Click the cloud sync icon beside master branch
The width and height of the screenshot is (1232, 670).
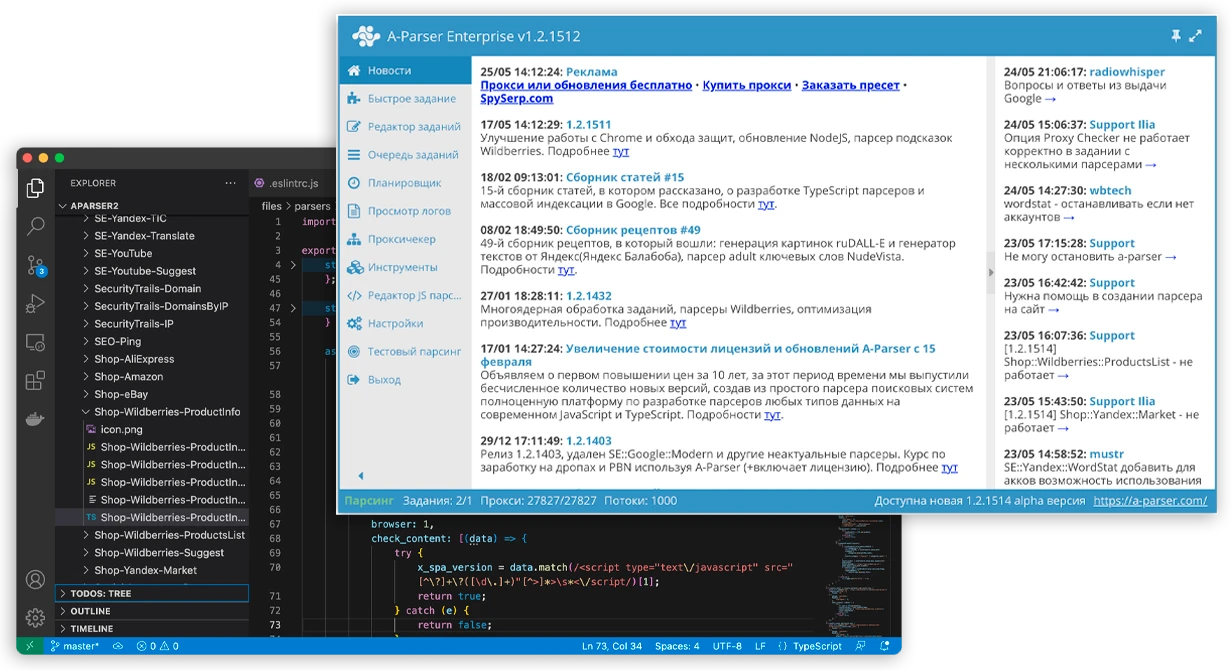(x=118, y=646)
